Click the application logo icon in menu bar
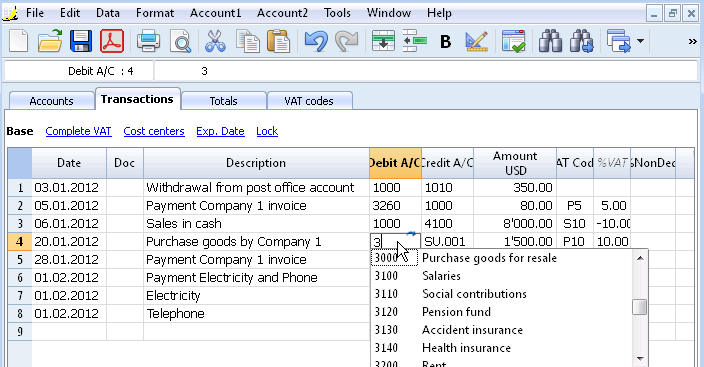 click(x=10, y=13)
